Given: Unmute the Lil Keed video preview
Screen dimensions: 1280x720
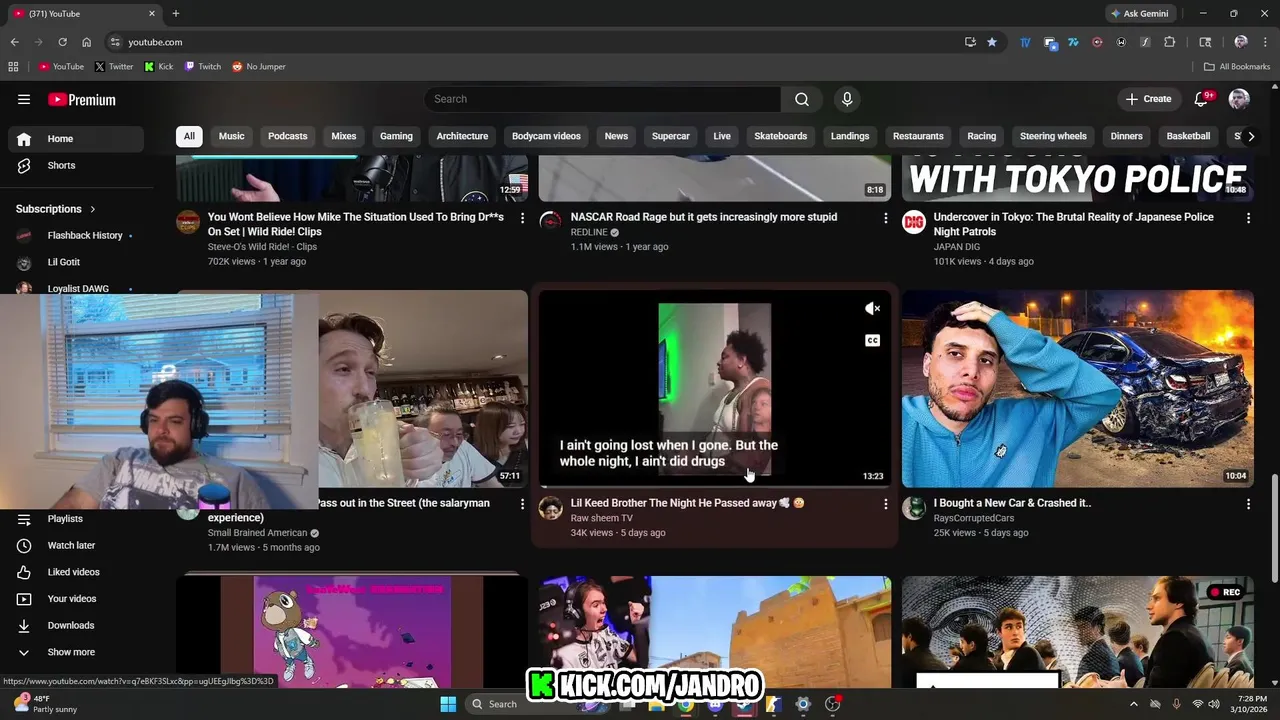Looking at the screenshot, I should (872, 309).
